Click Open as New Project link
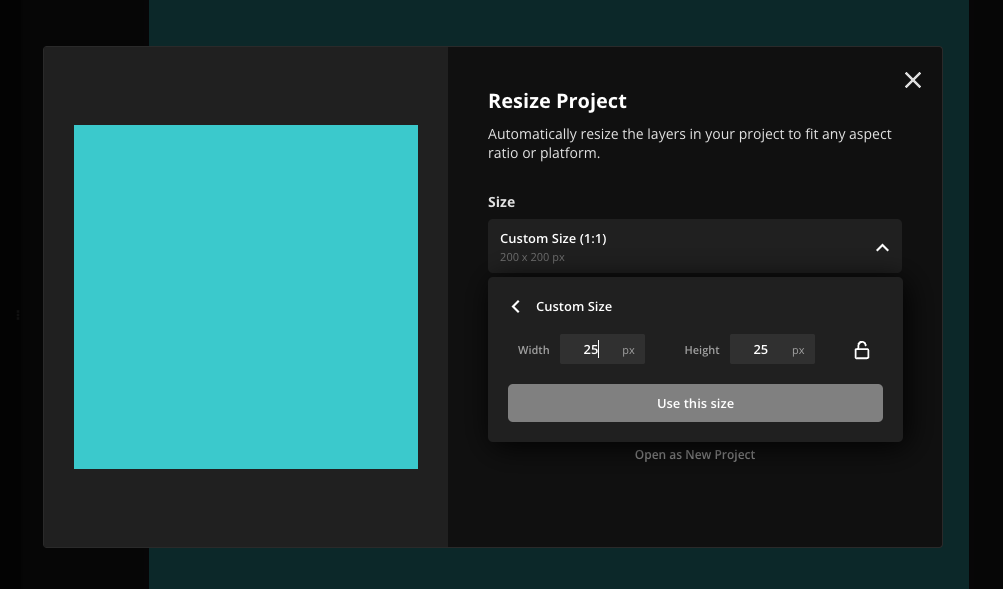This screenshot has width=1003, height=589. click(694, 455)
